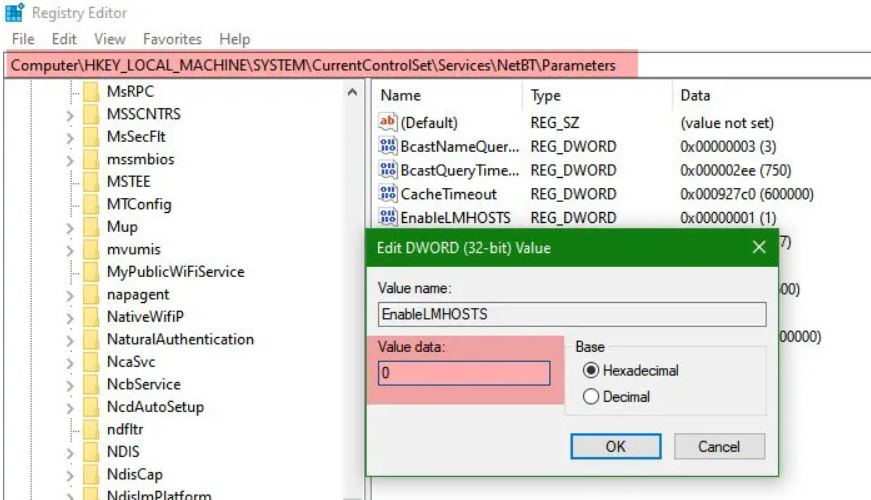This screenshot has width=871, height=500.
Task: Click the mssmbios folder icon
Action: [91, 159]
